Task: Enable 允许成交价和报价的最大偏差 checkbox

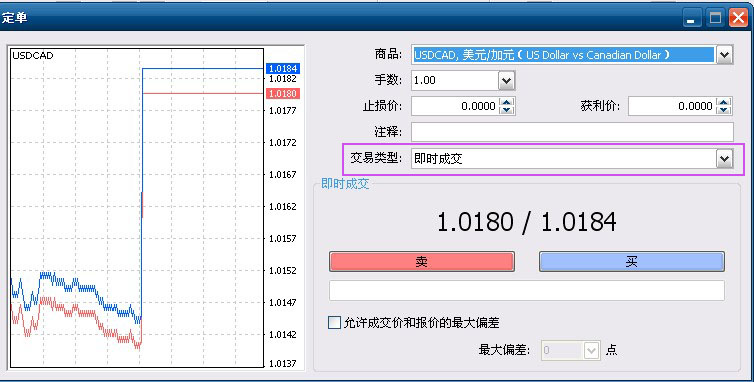Action: coord(334,322)
